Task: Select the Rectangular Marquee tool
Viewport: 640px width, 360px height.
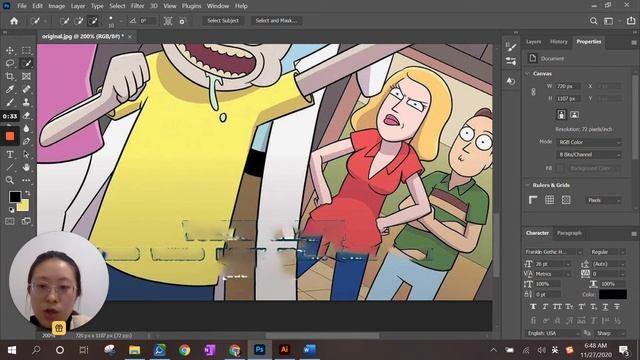Action: 26,50
